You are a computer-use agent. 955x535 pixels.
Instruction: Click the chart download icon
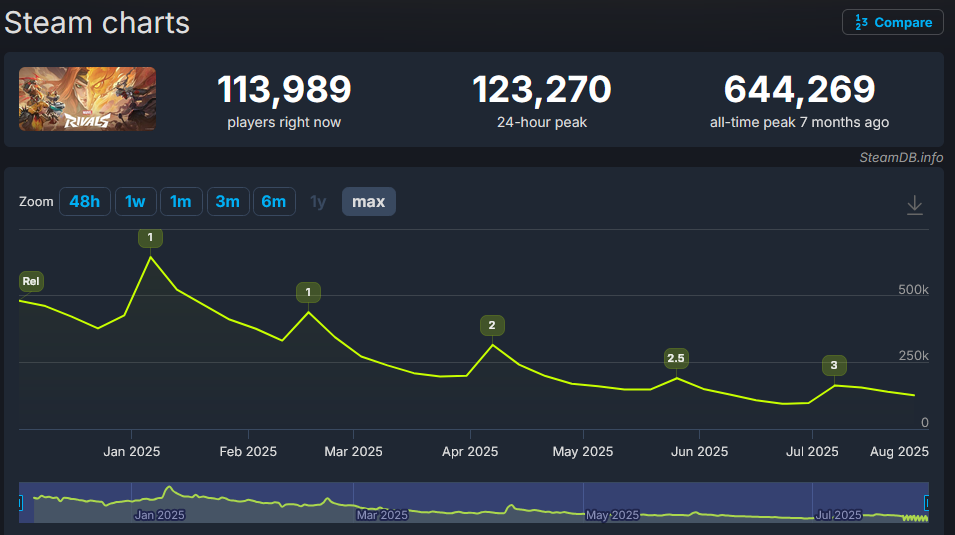click(x=914, y=205)
